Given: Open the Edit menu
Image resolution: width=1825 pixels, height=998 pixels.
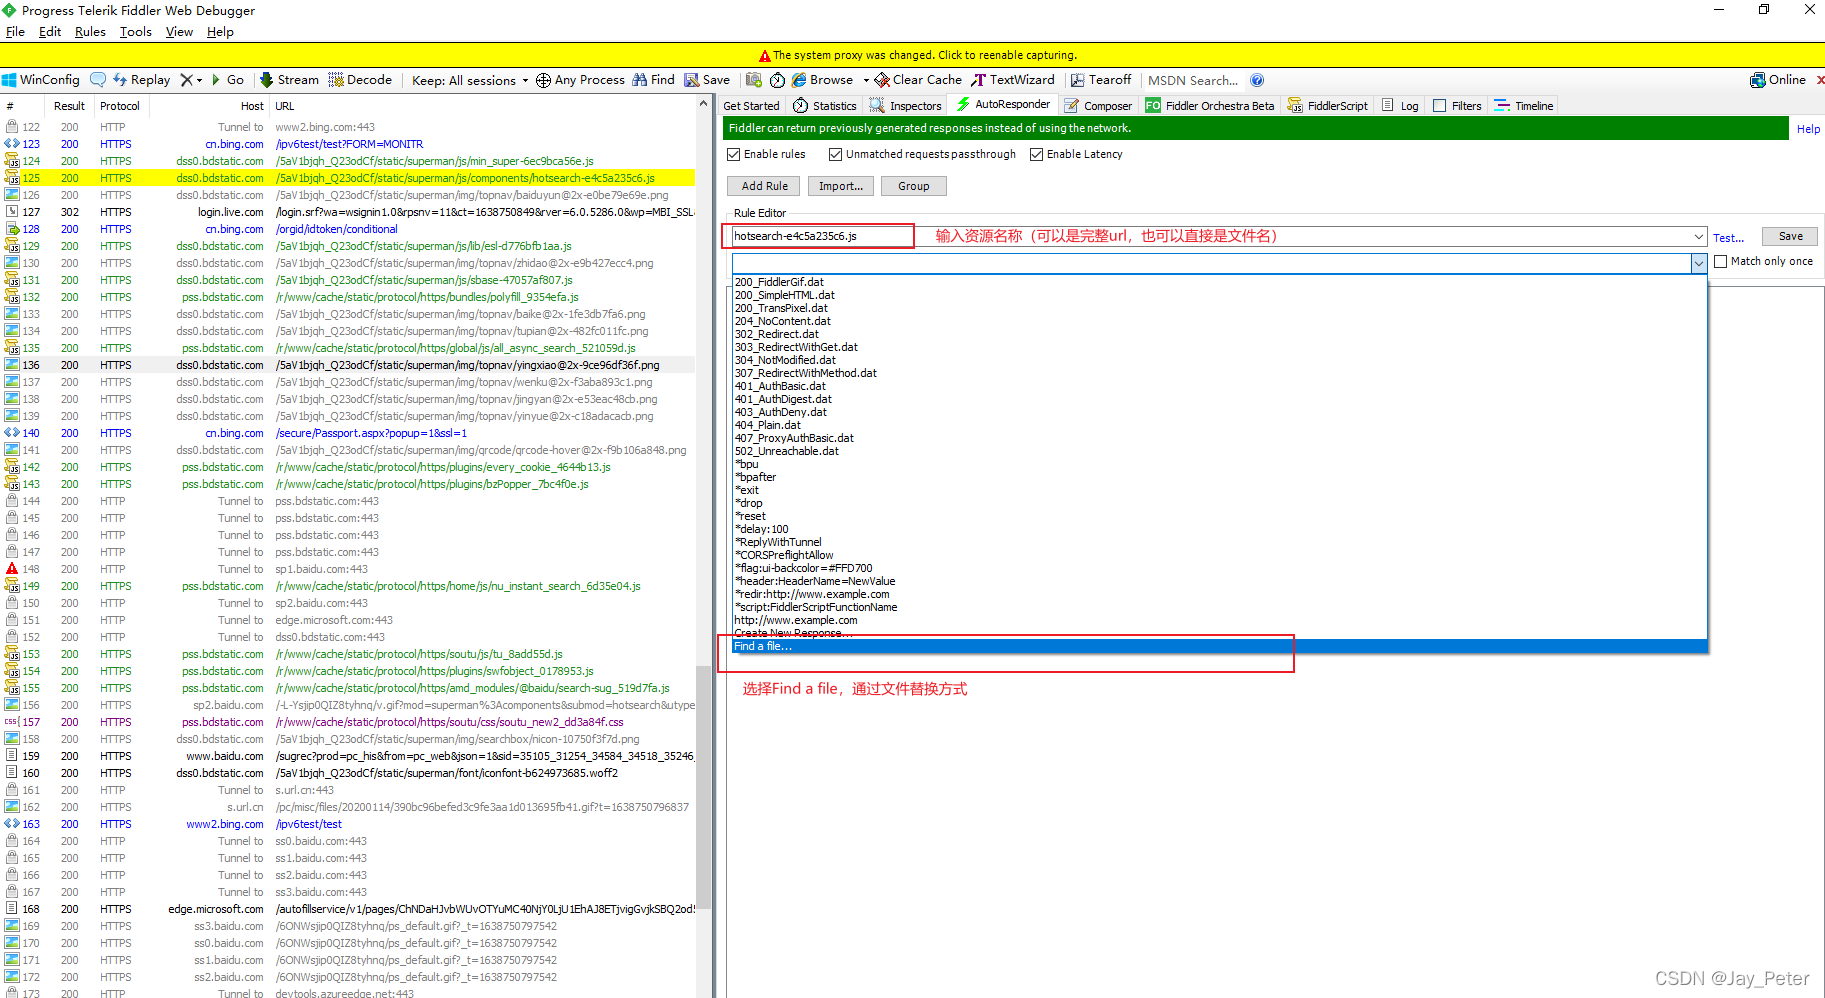Looking at the screenshot, I should 50,32.
